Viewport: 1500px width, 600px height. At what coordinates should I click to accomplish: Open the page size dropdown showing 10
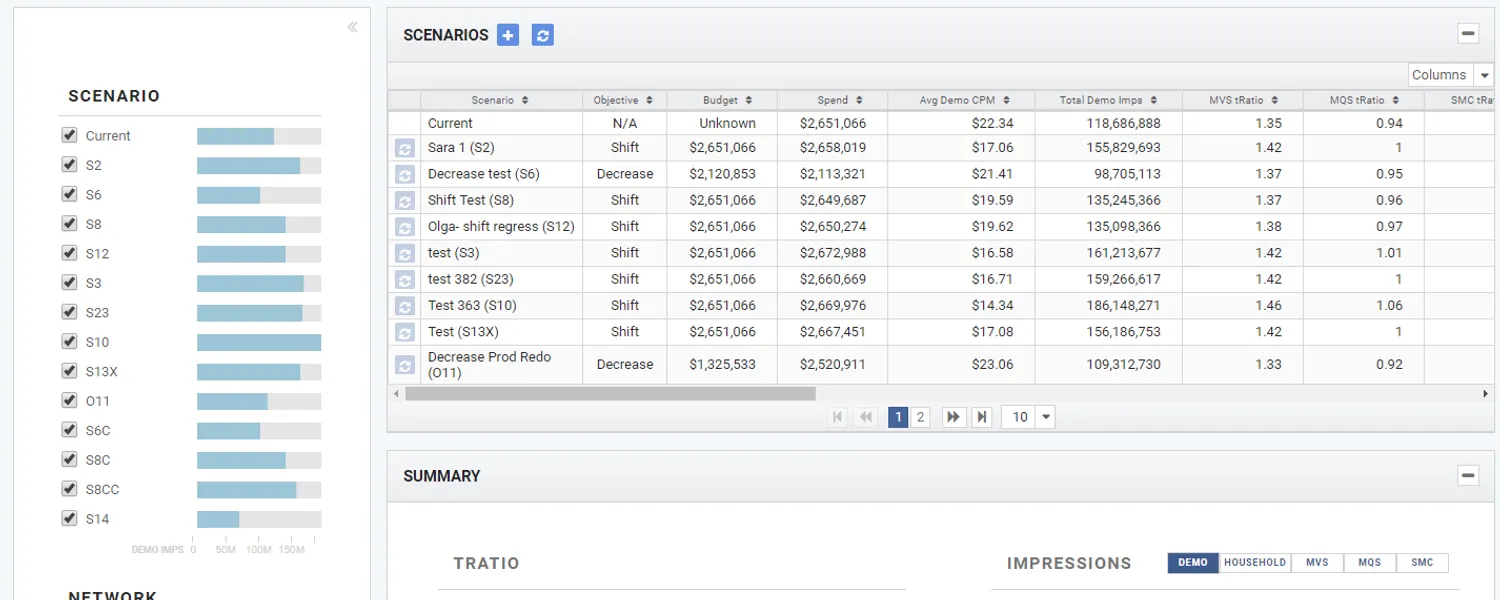(x=1028, y=417)
